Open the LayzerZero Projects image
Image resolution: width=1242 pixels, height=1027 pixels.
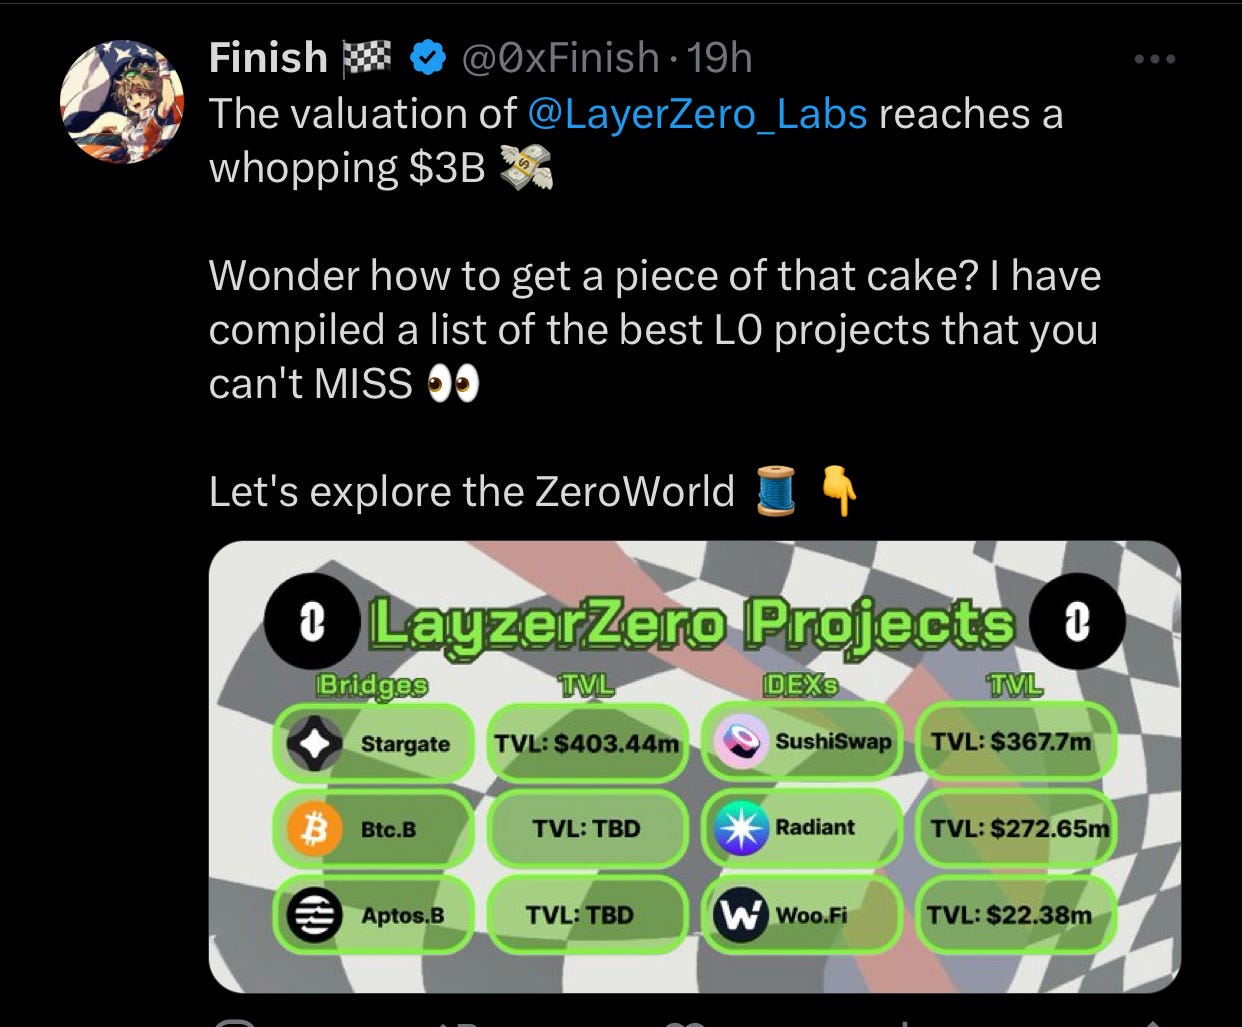pyautogui.click(x=695, y=767)
